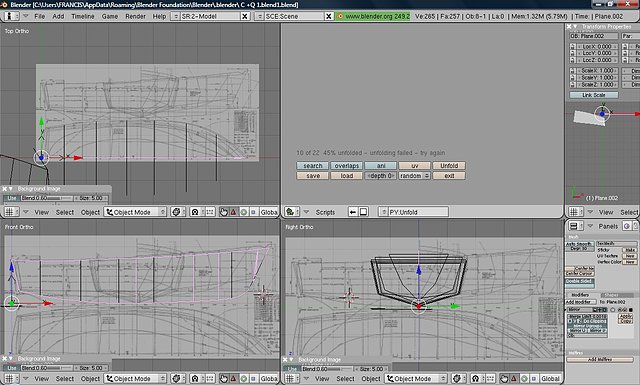Image resolution: width=640 pixels, height=385 pixels.
Task: Toggle the uv button in script panel
Action: 415,166
